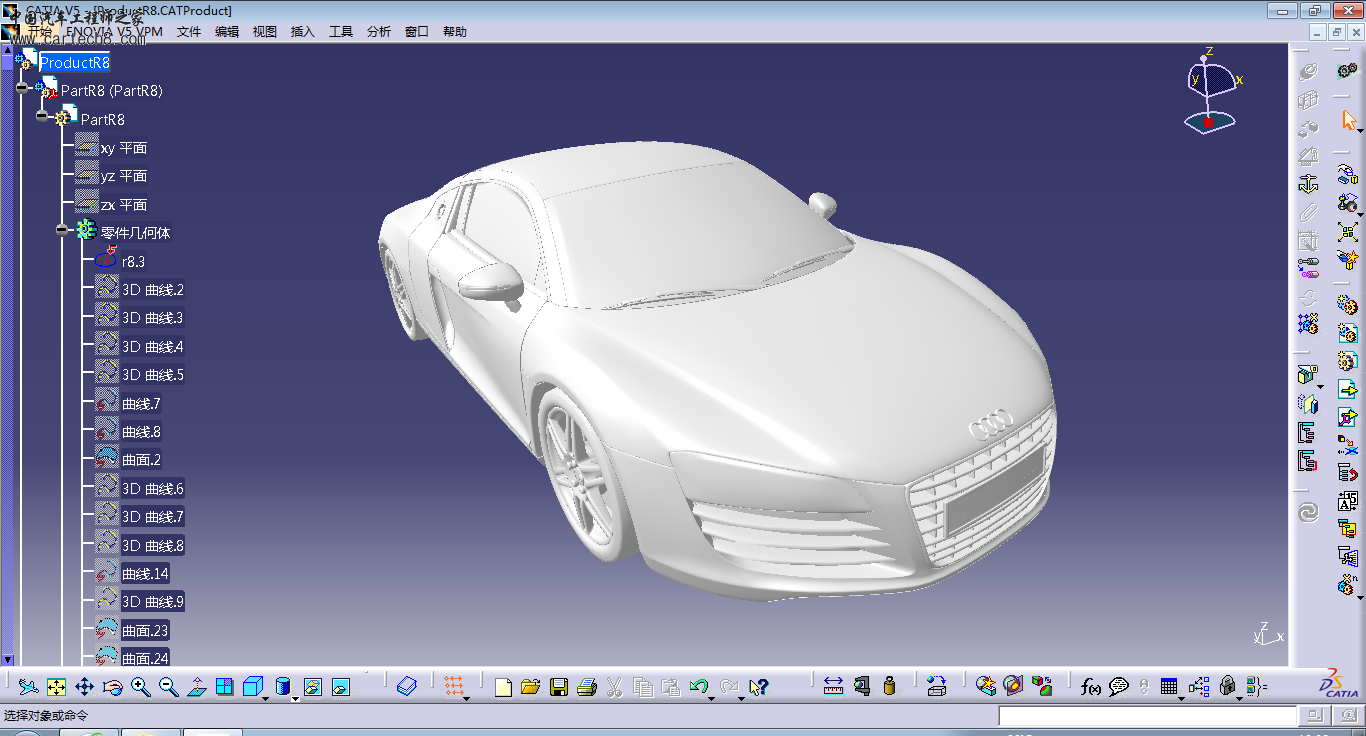The image size is (1366, 736).
Task: Select the yz 平面 tree item
Action: 124,176
